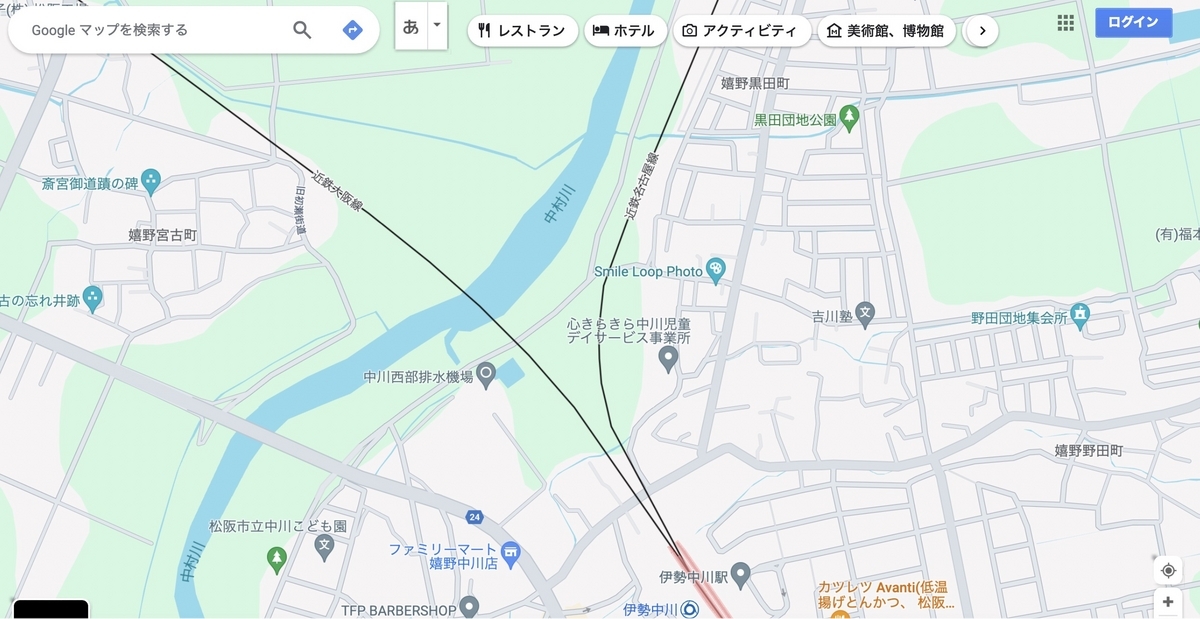Select the 中川西部排水機場 marker
The height and width of the screenshot is (619, 1200).
[486, 376]
